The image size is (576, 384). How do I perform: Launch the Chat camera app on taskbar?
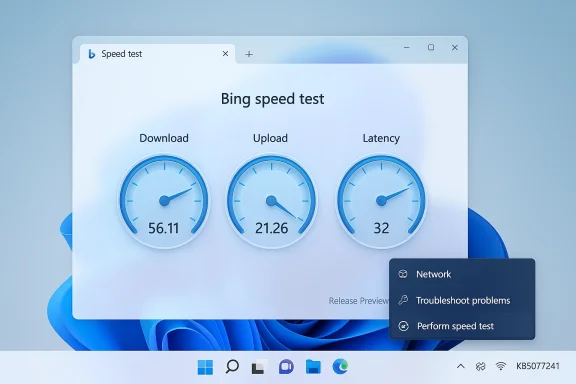286,367
